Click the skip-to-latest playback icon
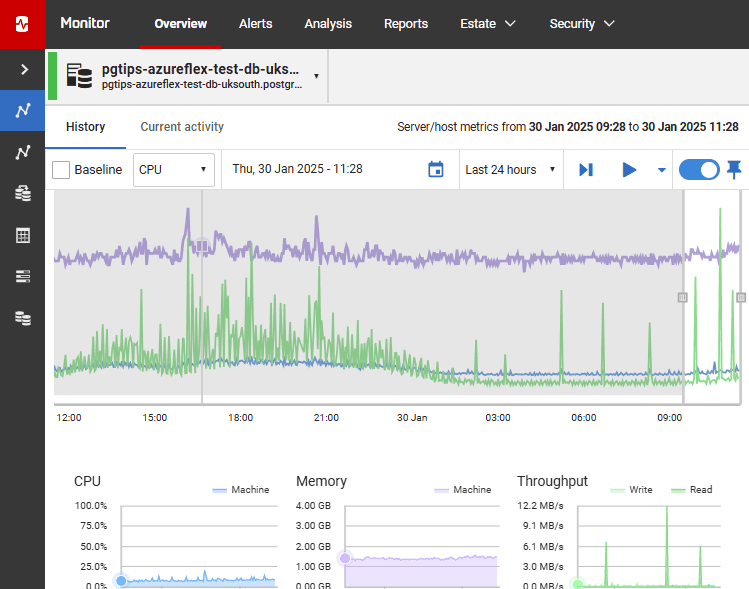 [586, 170]
